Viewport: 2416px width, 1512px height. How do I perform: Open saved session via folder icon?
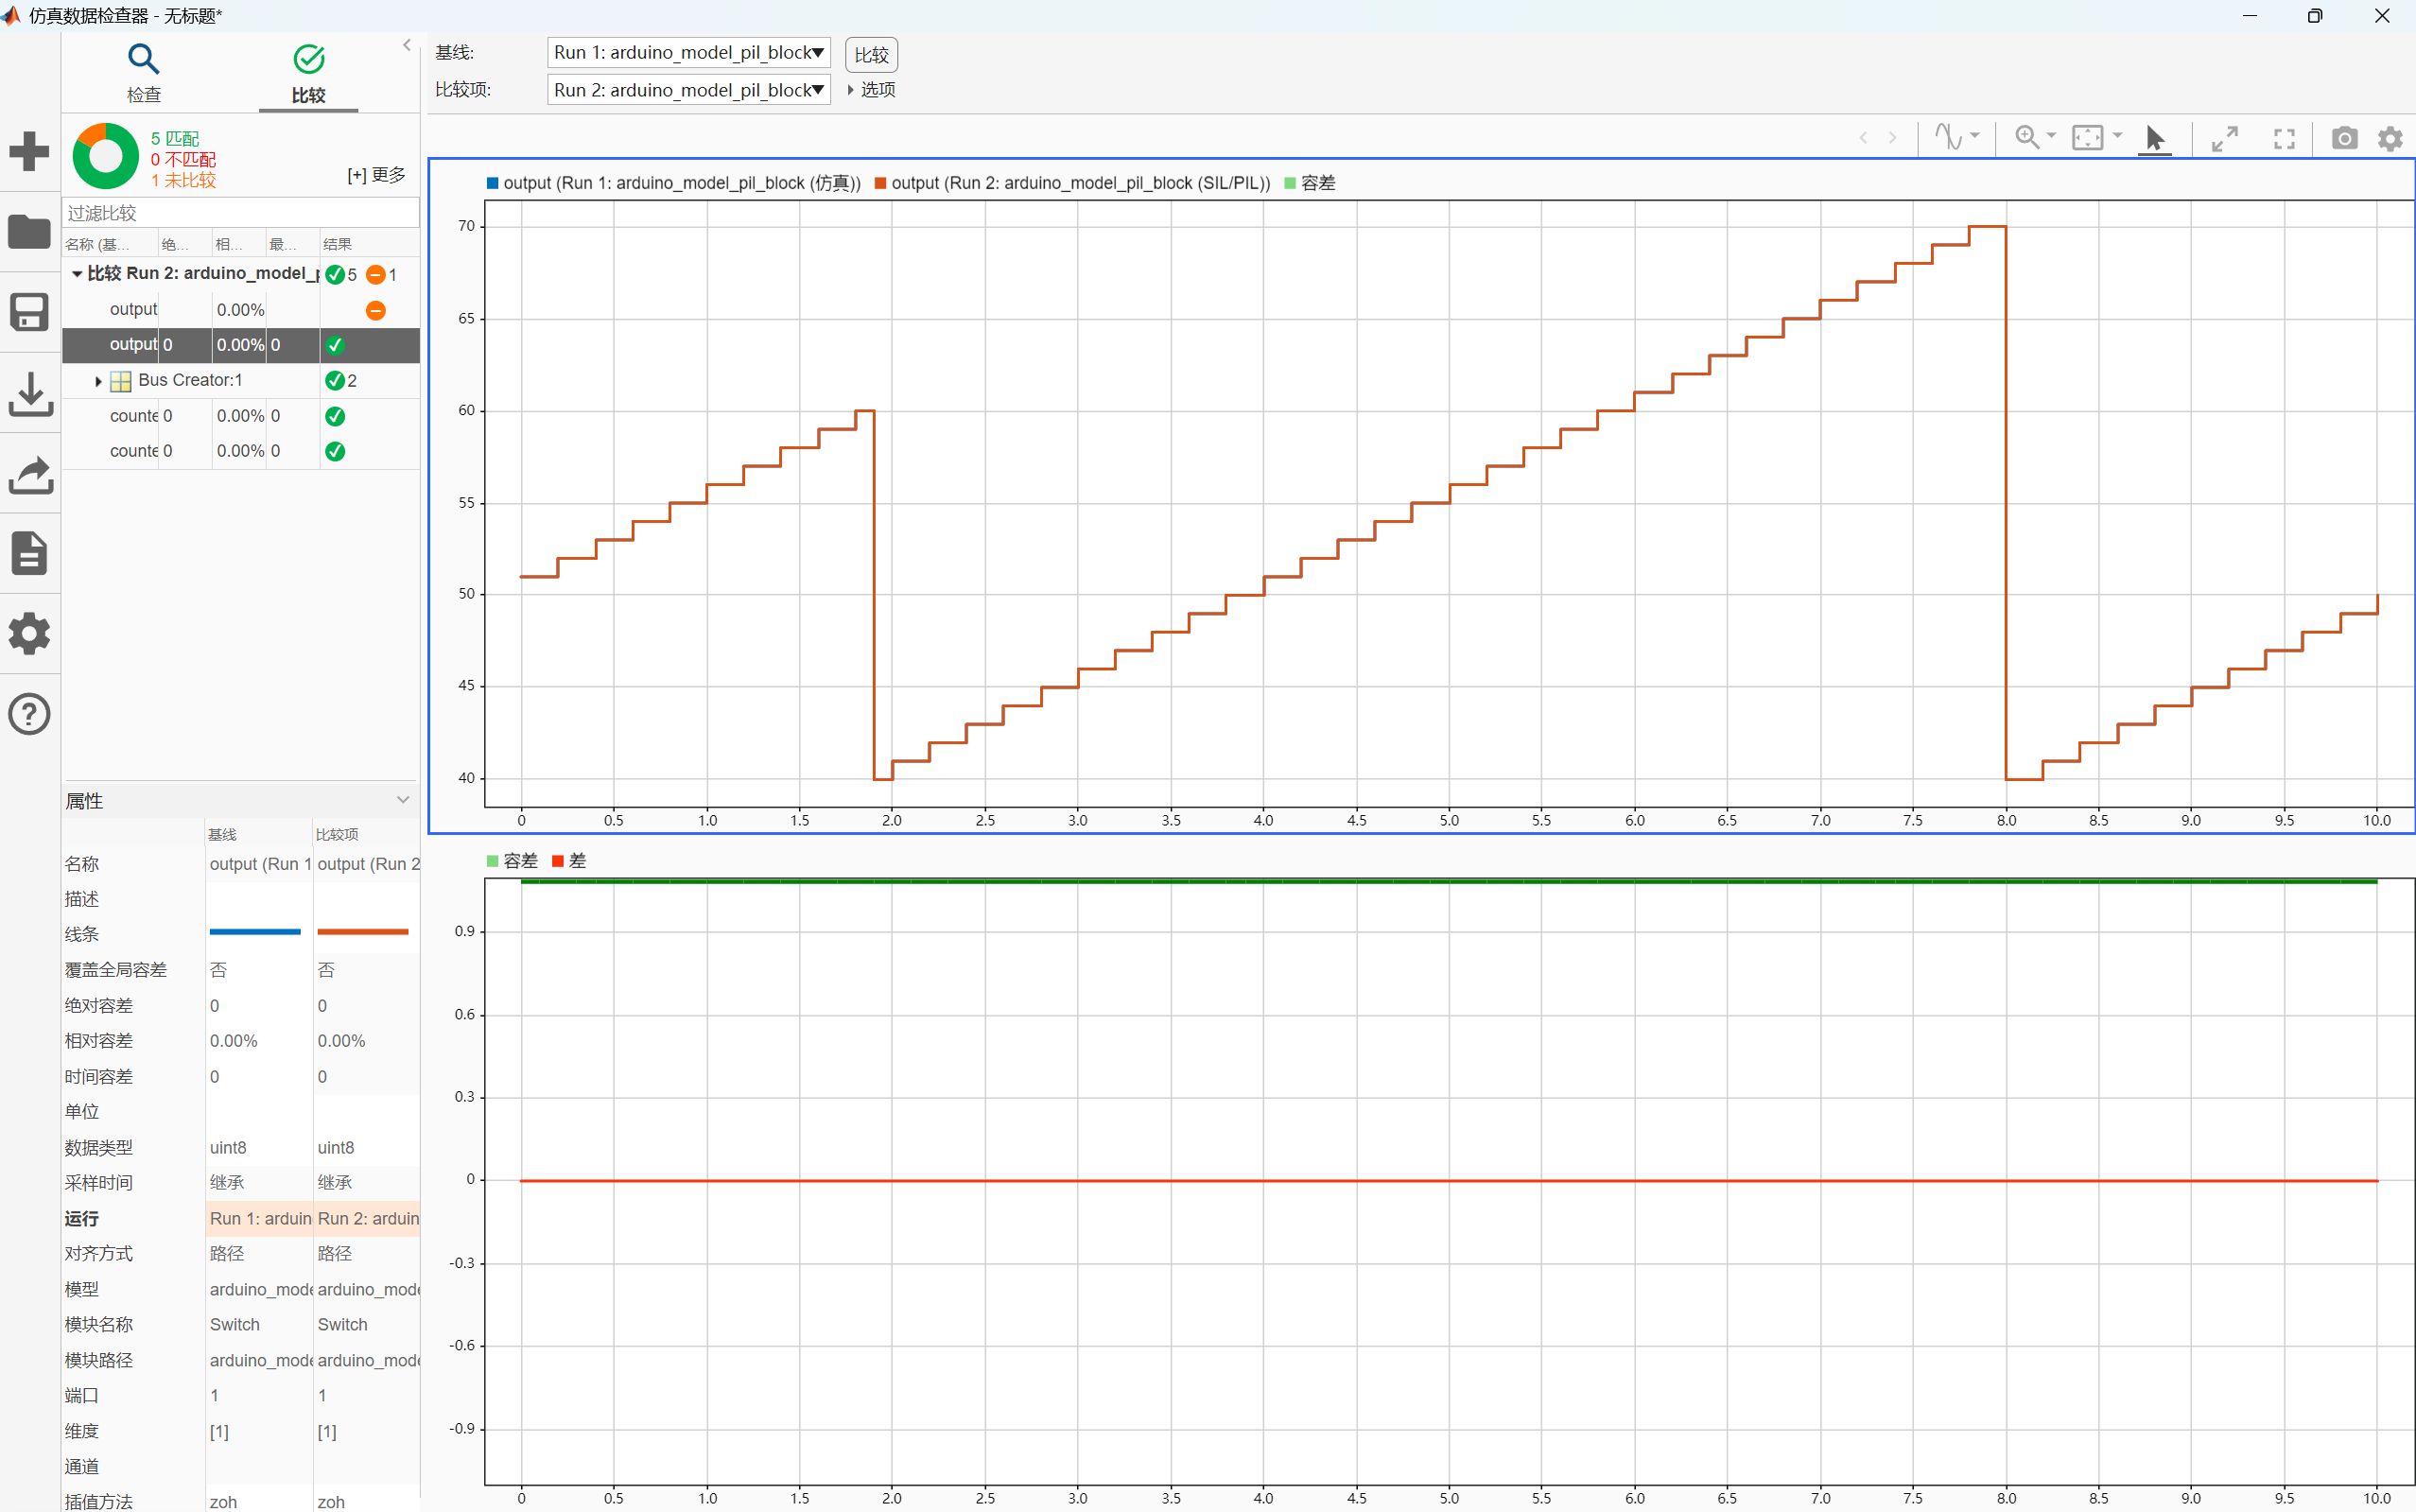pos(29,232)
